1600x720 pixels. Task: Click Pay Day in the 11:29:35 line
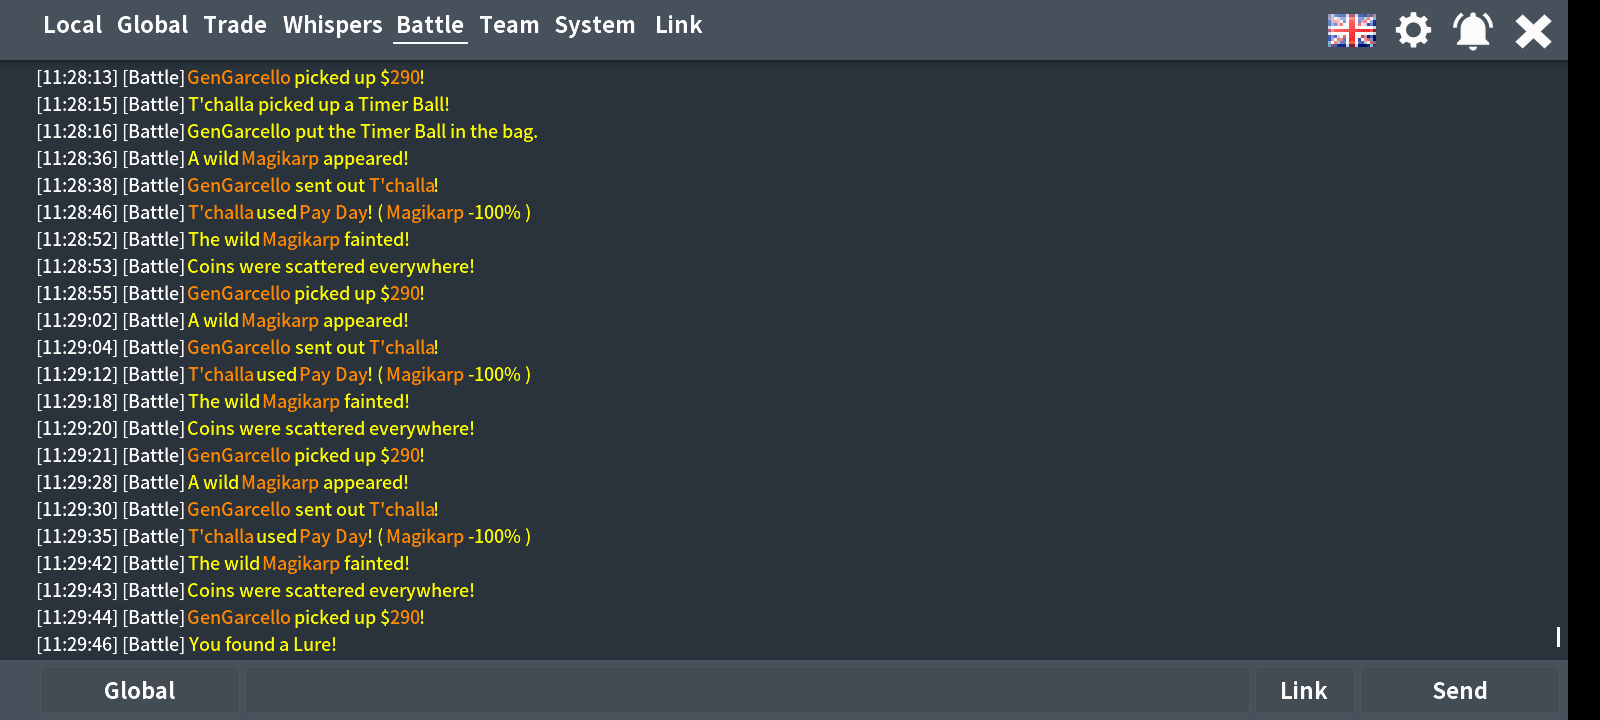(334, 536)
